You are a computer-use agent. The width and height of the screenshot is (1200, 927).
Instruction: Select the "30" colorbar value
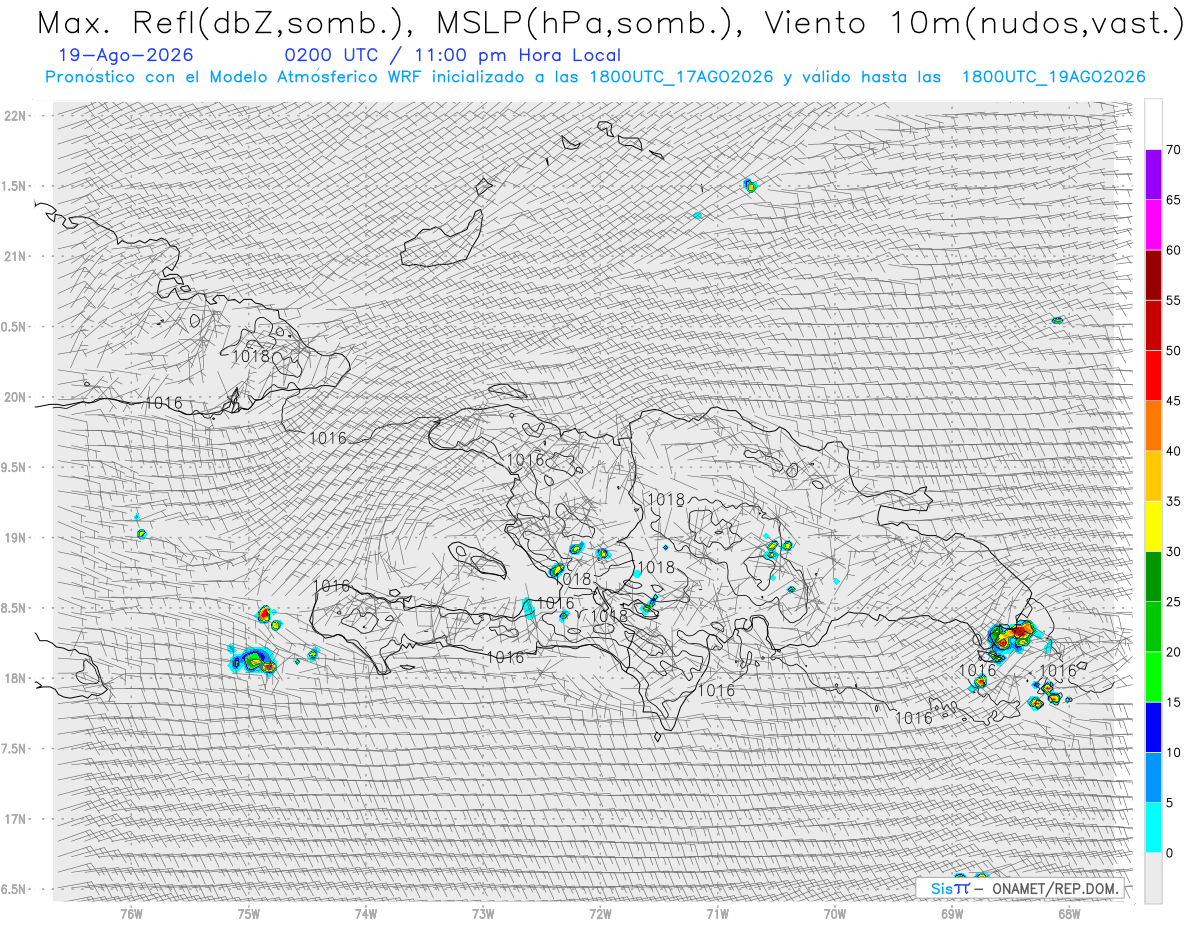1173,551
